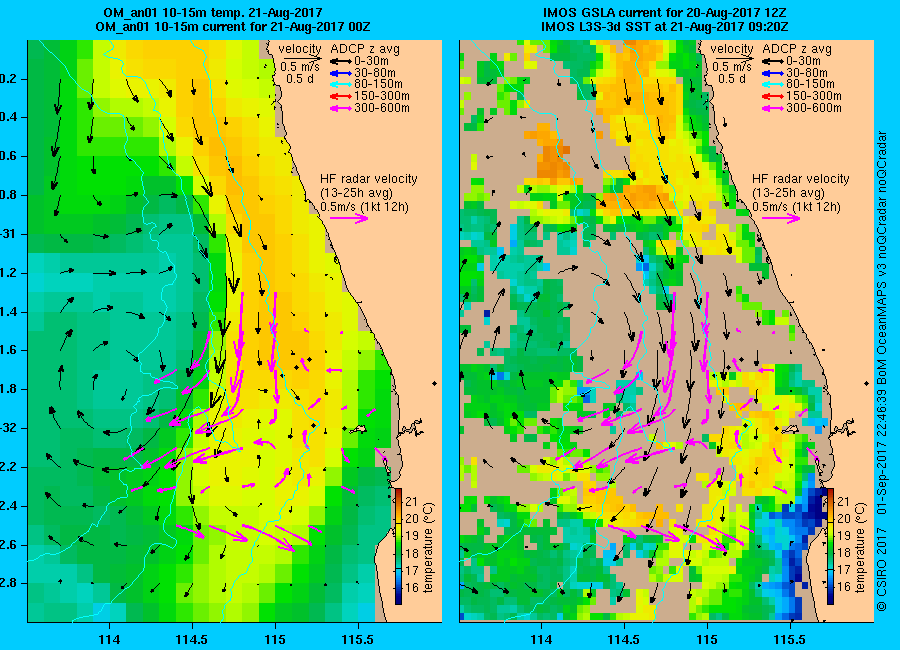Click longitude label 114.5 under left map
This screenshot has height=650, width=900.
192,639
